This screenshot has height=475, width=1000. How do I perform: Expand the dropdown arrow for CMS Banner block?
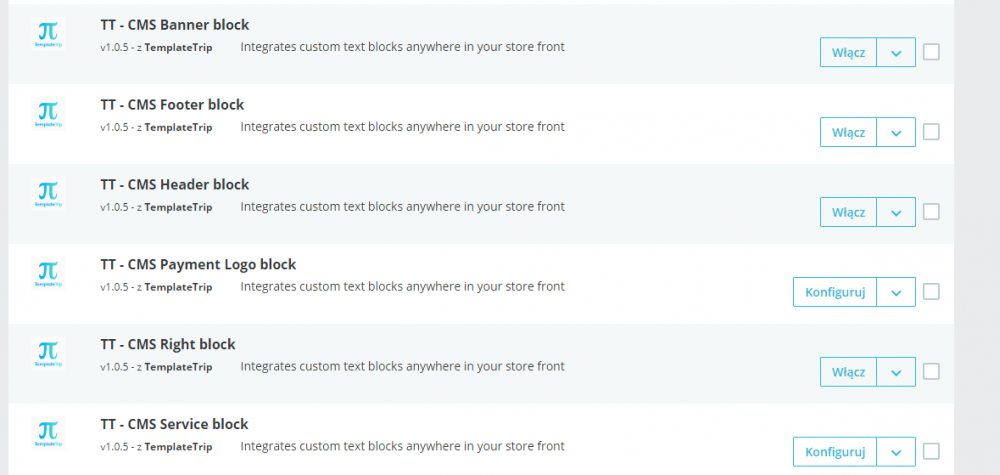click(896, 52)
